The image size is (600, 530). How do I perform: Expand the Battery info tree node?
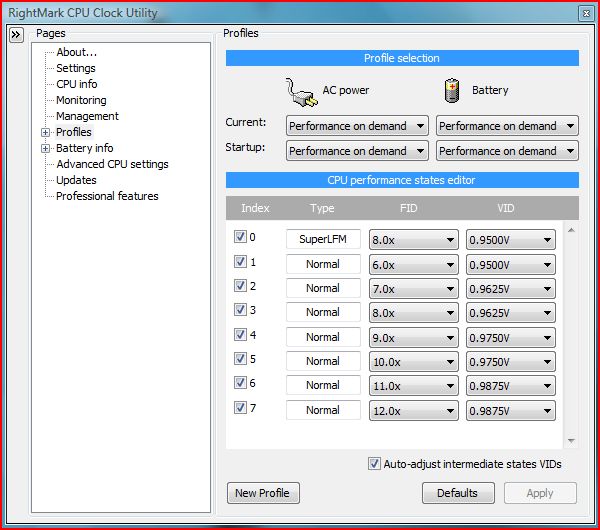tap(45, 148)
